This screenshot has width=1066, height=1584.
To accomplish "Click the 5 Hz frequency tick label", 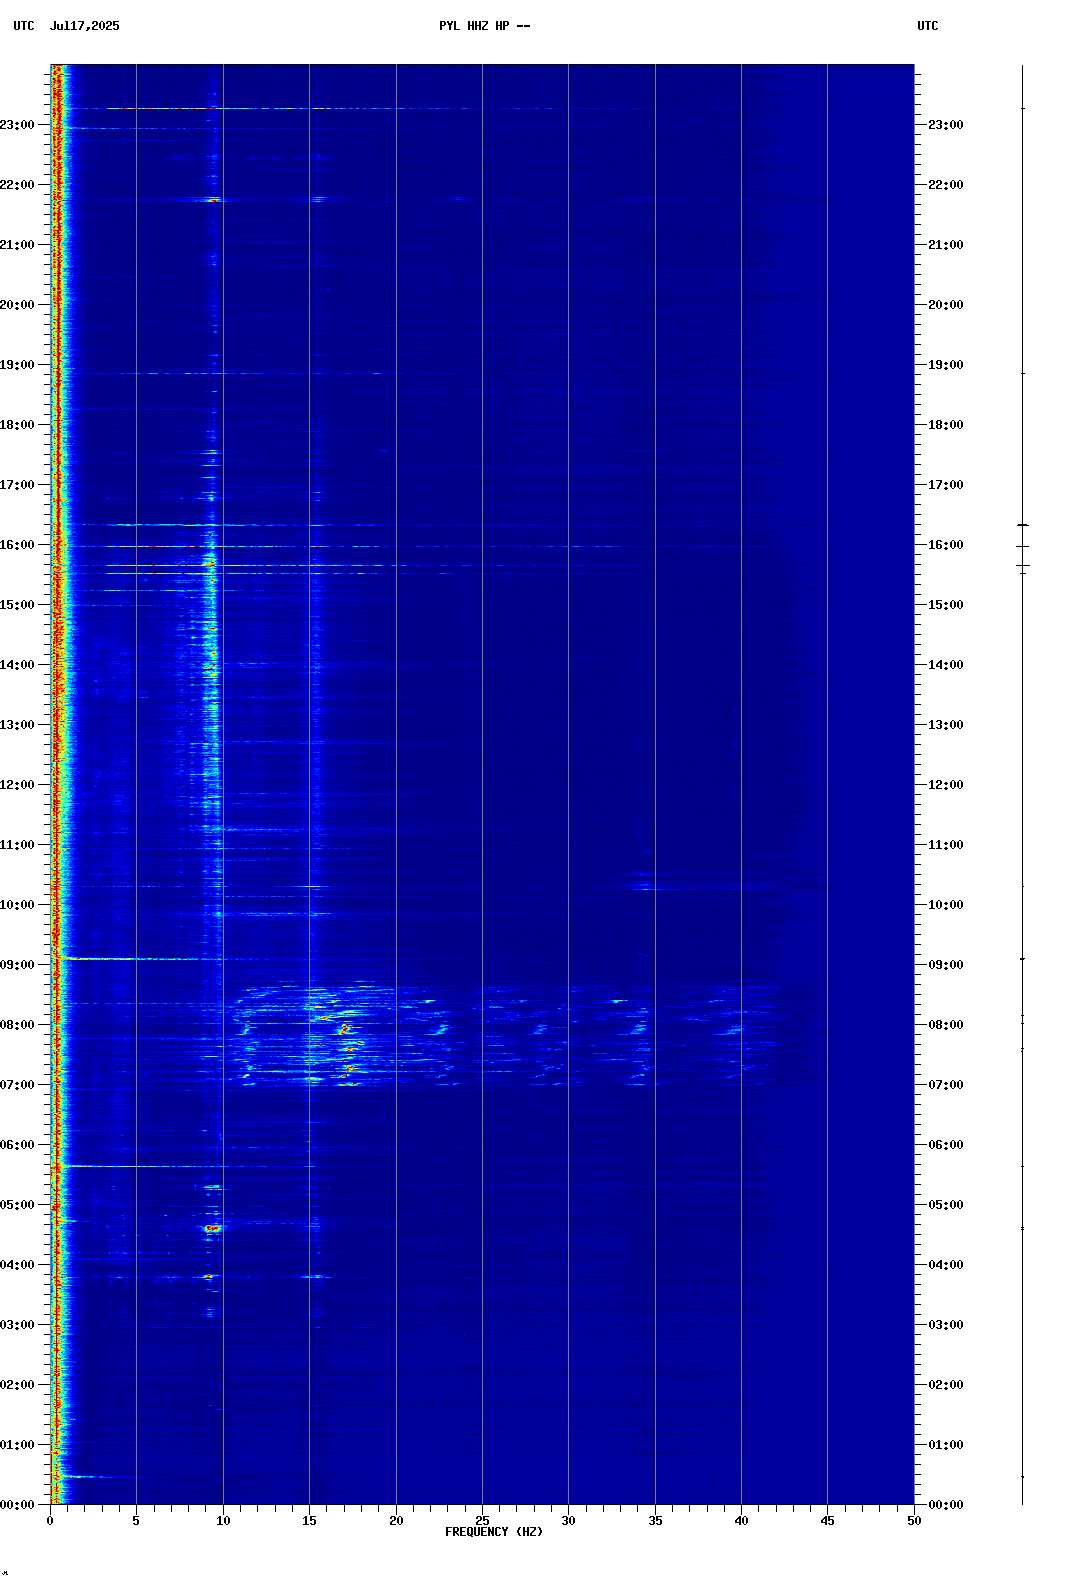I will pyautogui.click(x=136, y=1521).
